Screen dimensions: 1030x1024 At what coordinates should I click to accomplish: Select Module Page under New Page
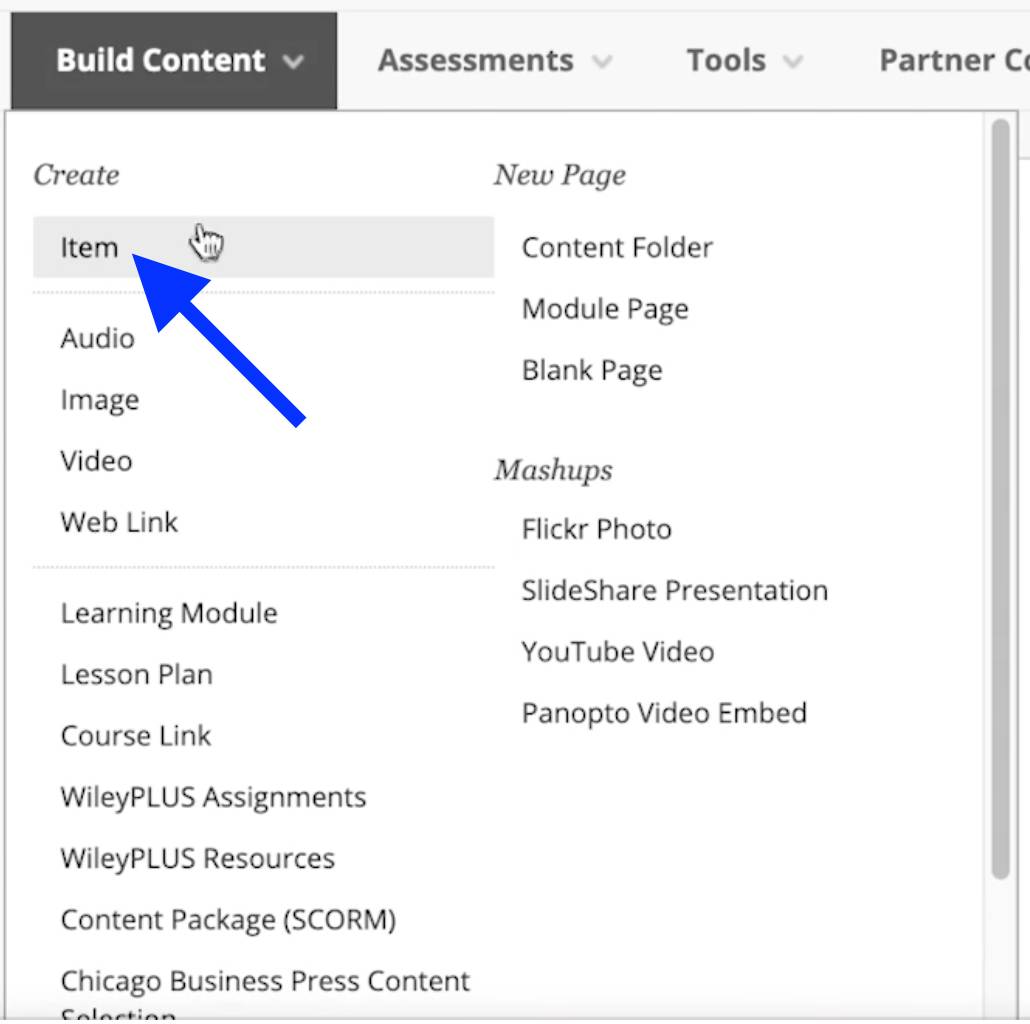coord(604,309)
